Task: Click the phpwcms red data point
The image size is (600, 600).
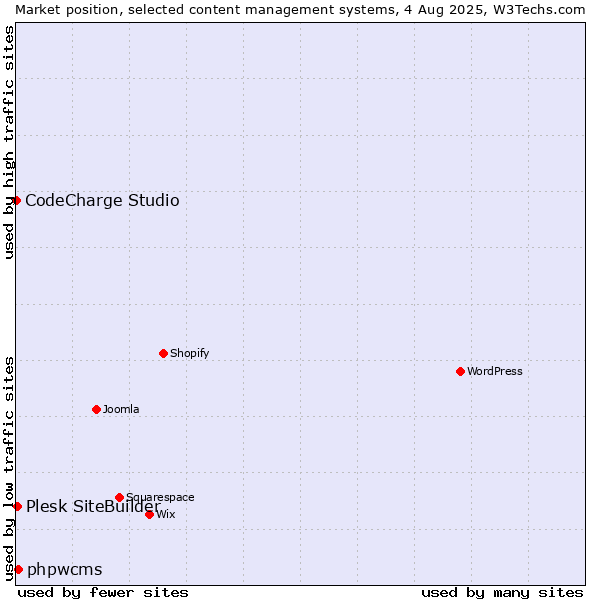Action: coord(18,569)
